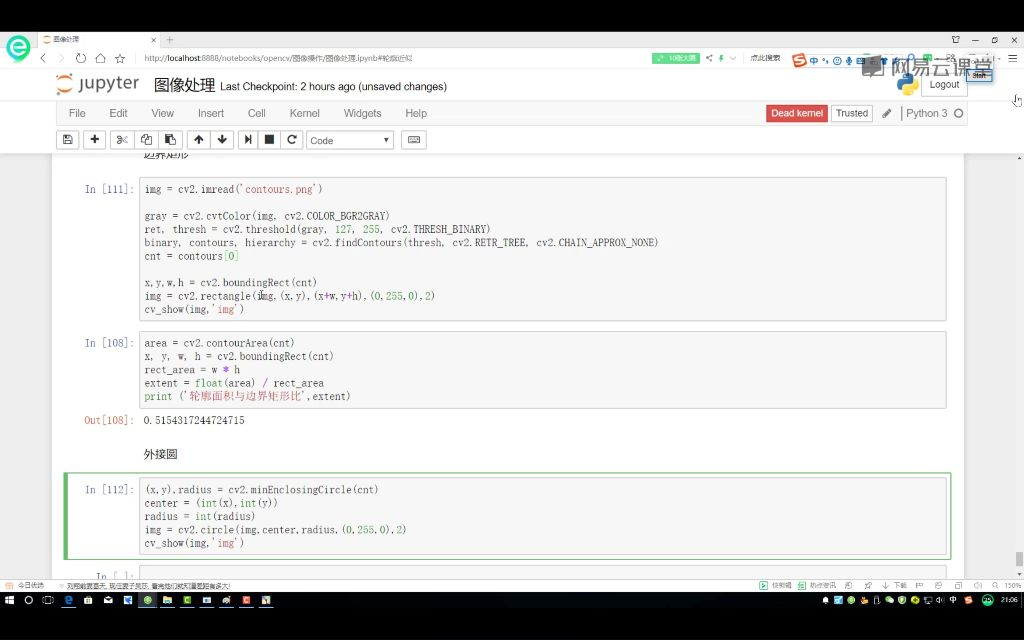This screenshot has width=1024, height=640.
Task: Click the Trusted notebook button
Action: point(852,113)
